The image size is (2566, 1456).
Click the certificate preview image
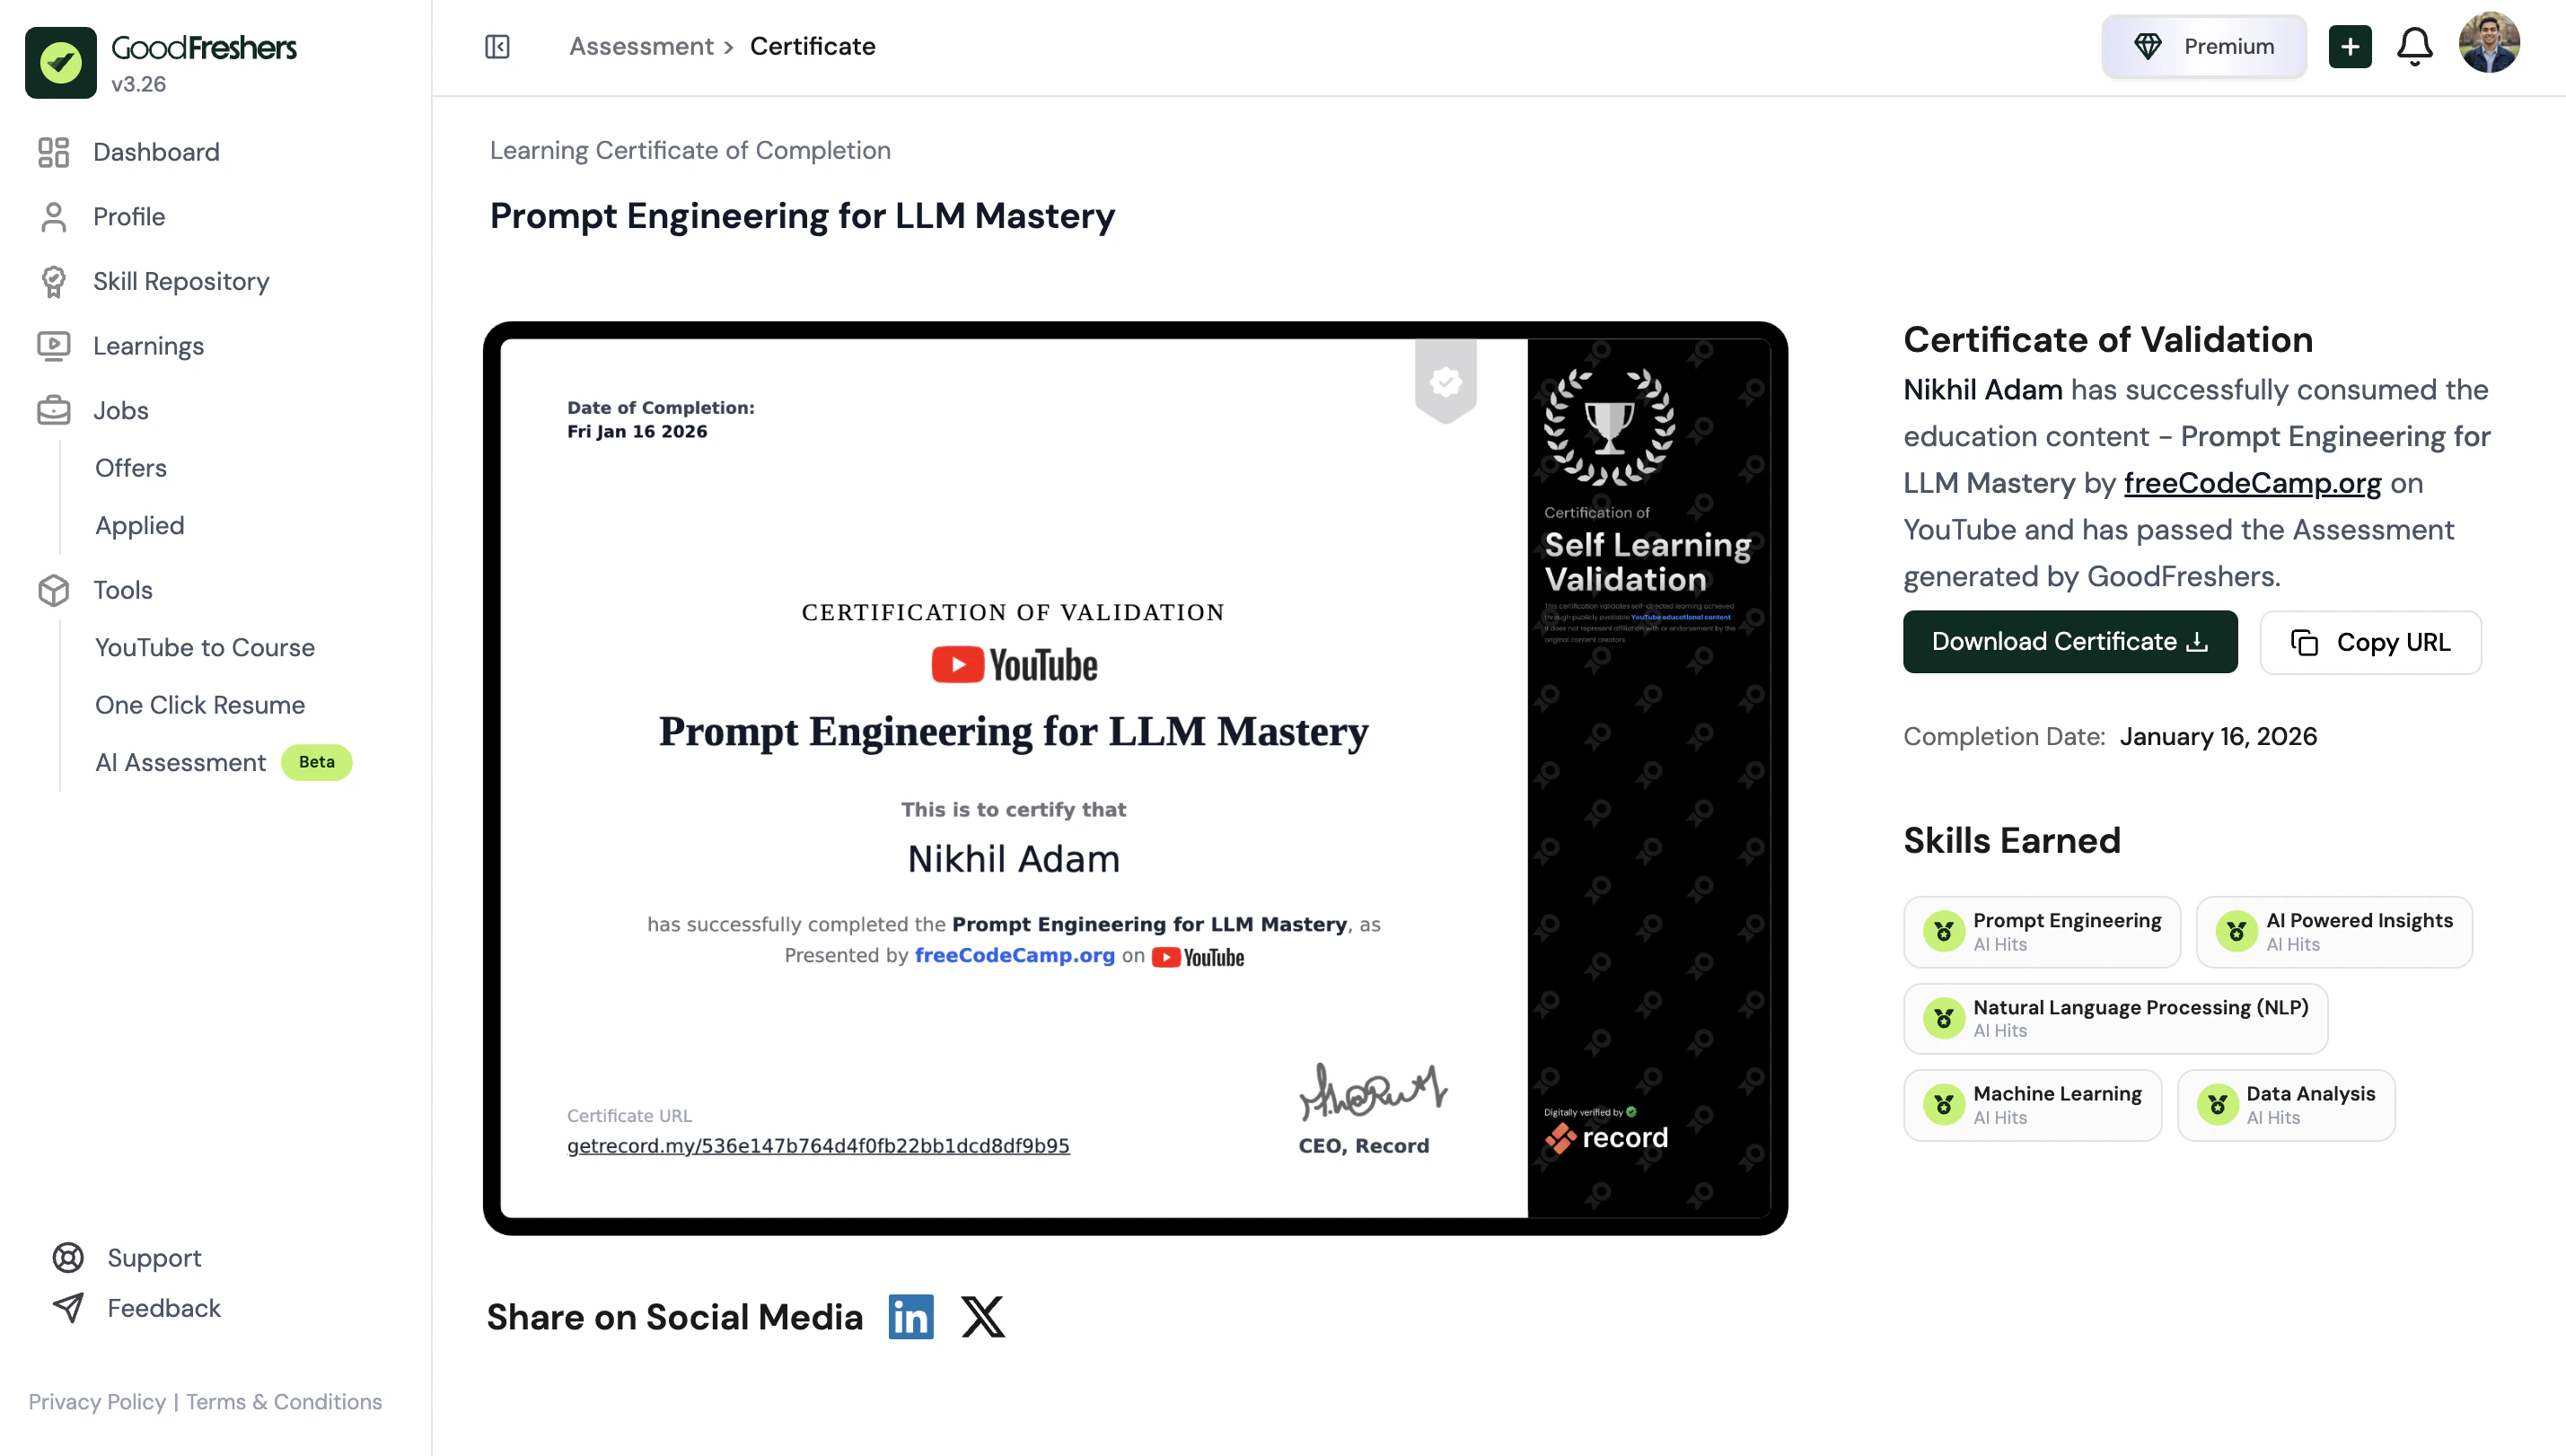click(x=1135, y=778)
